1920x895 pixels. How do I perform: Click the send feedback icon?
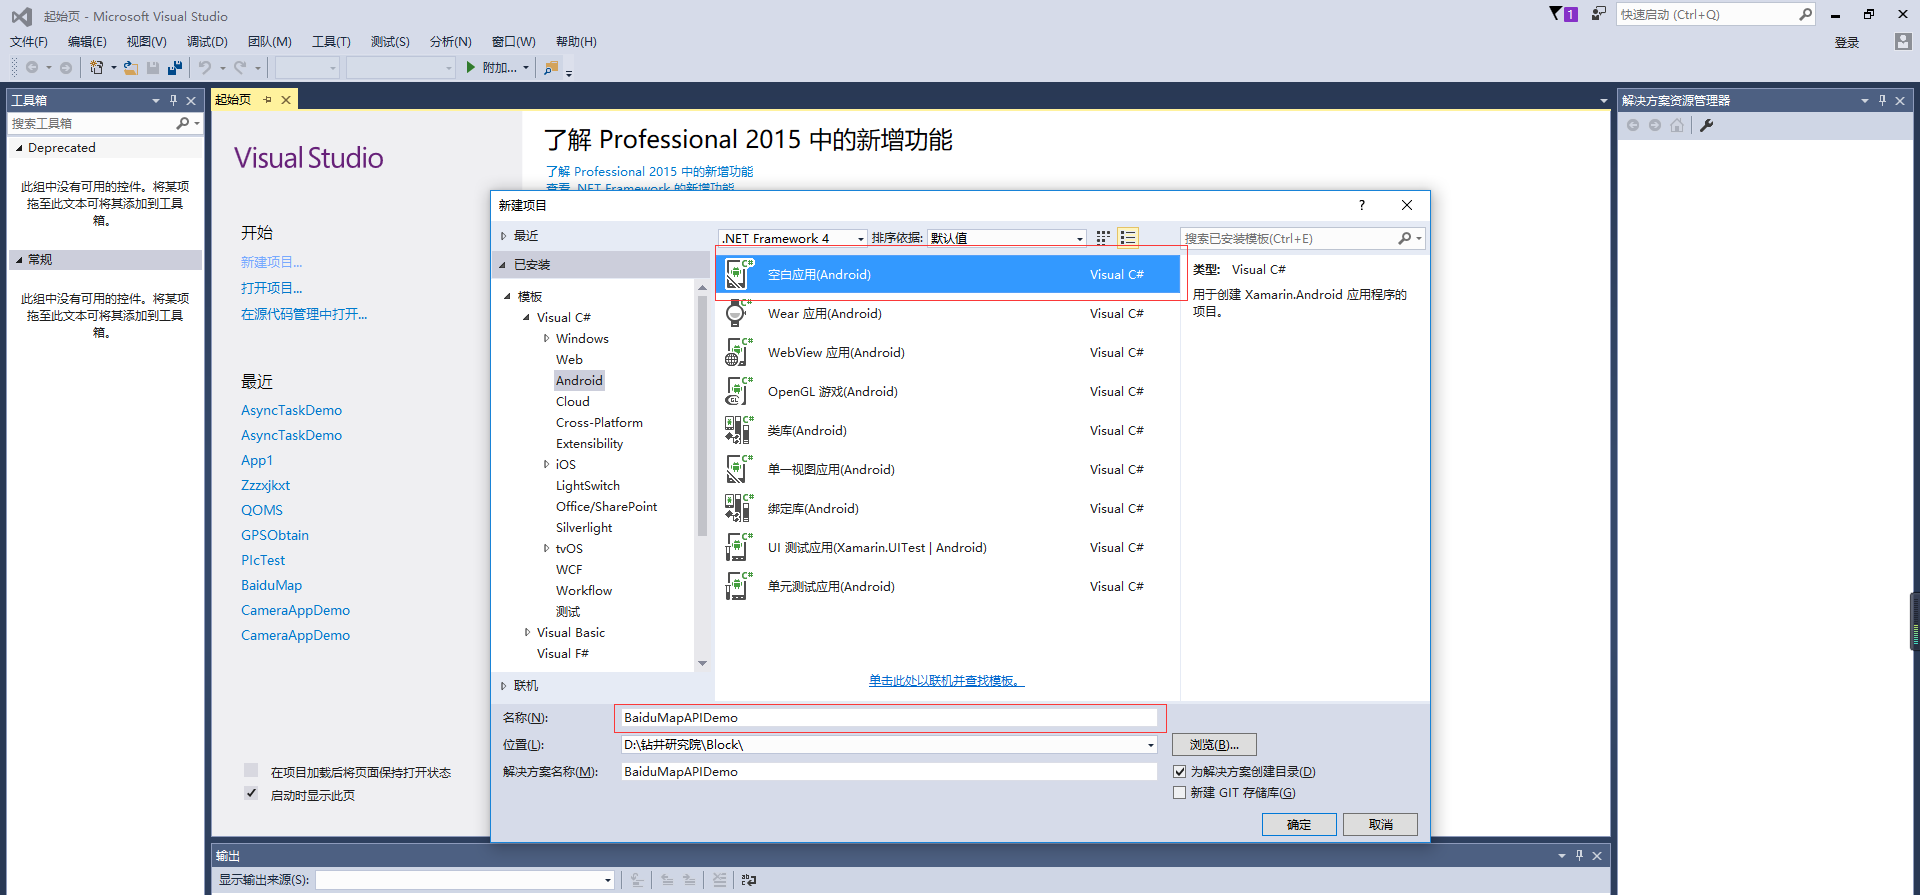(1599, 13)
